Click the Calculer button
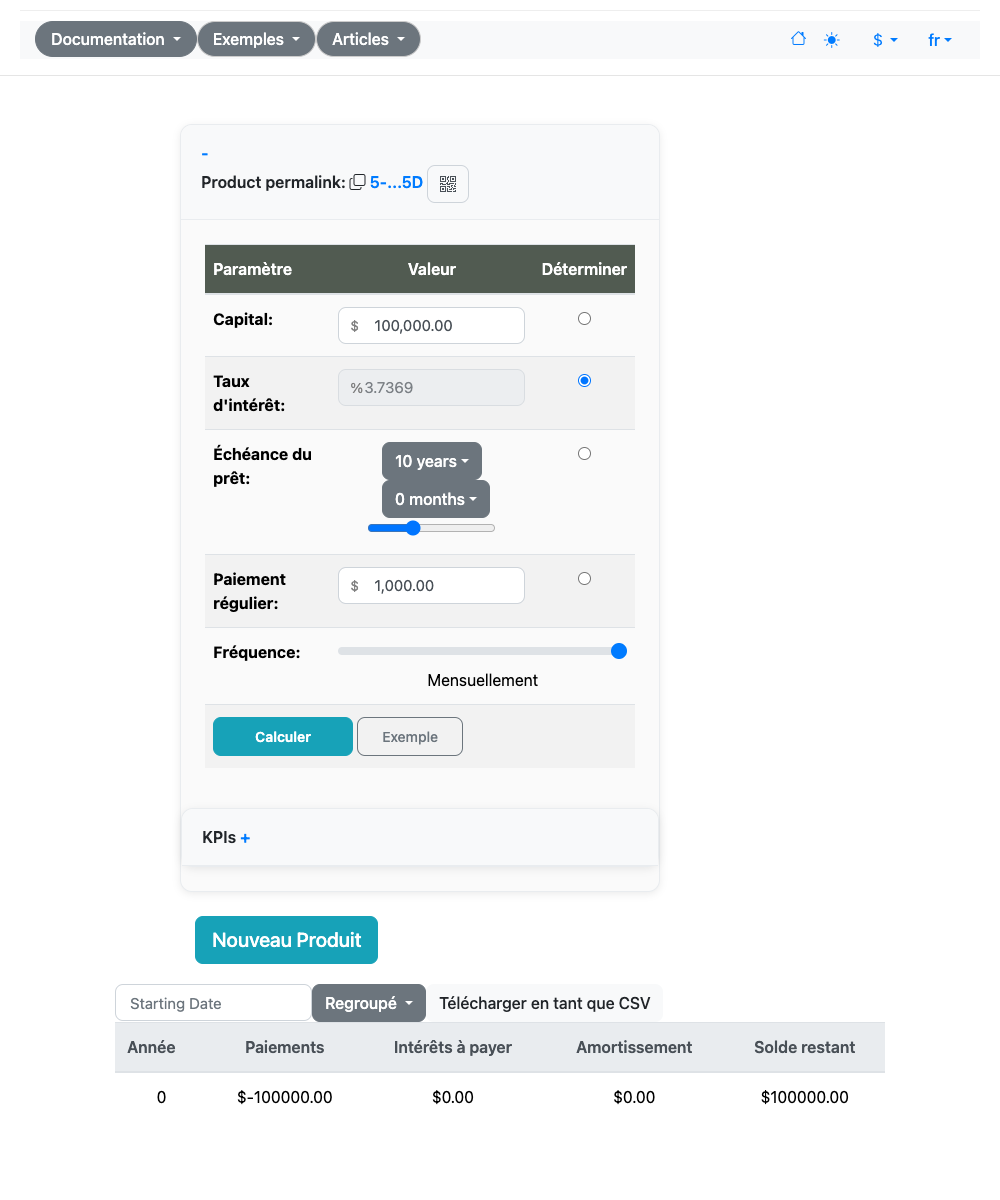 tap(283, 737)
